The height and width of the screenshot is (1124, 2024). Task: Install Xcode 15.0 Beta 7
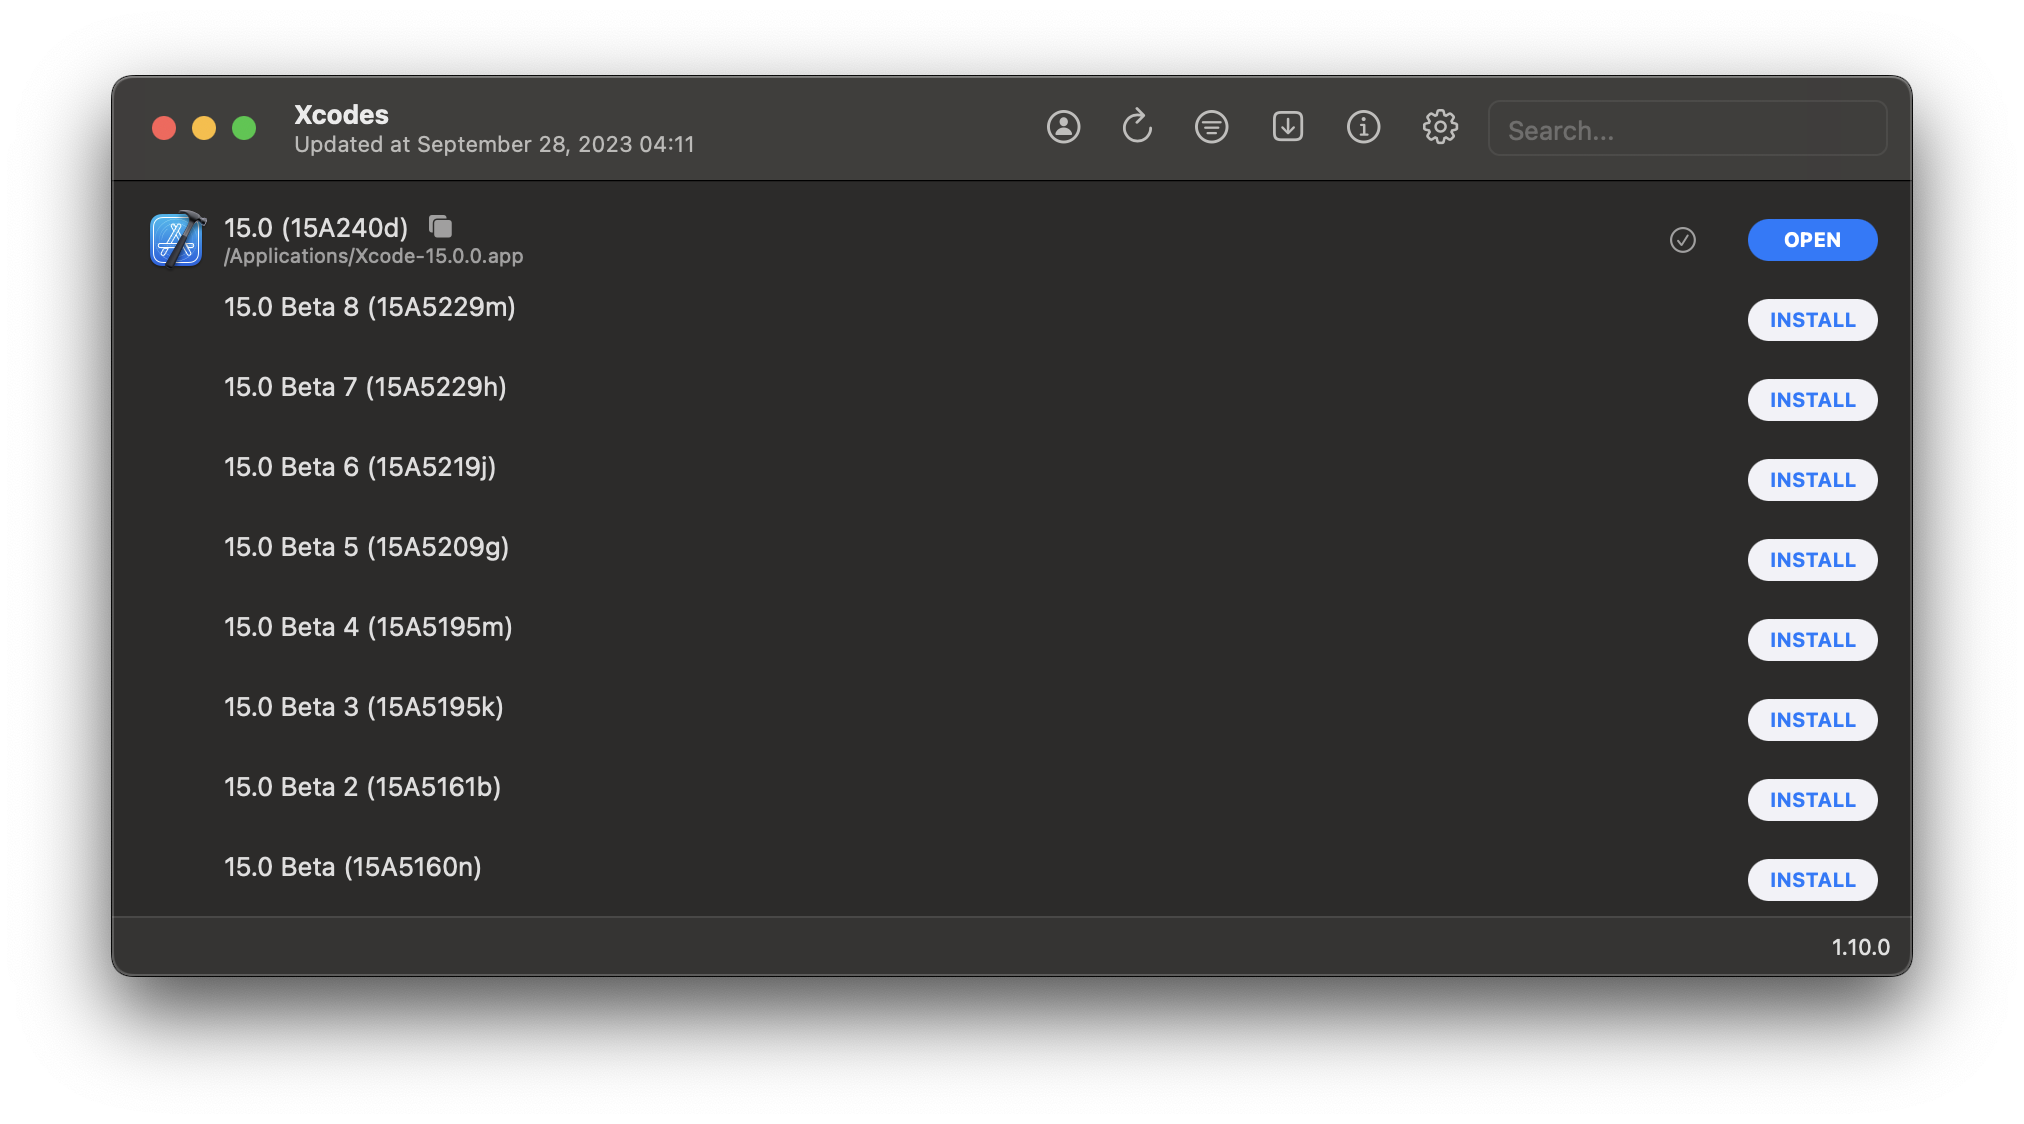pos(1812,400)
